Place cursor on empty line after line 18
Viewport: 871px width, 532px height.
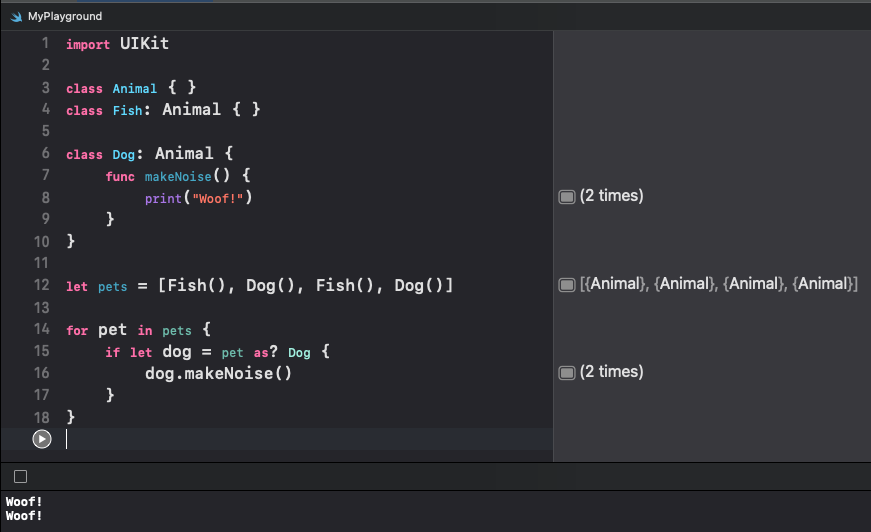pos(309,439)
